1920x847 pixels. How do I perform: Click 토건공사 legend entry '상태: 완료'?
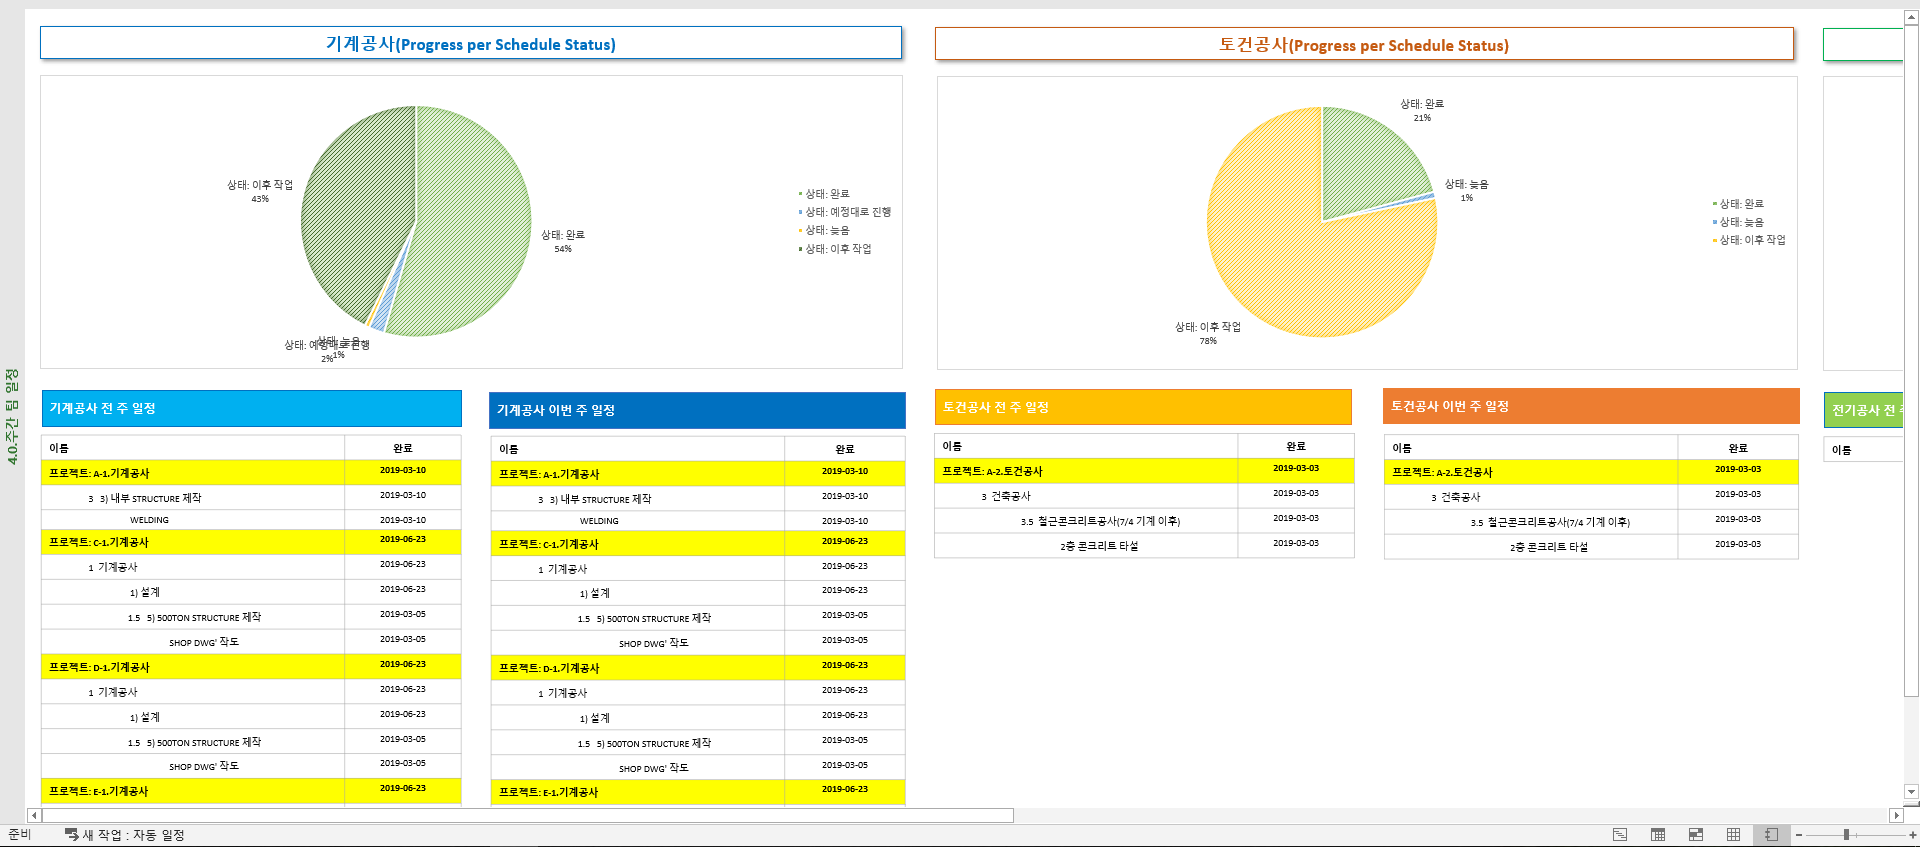point(1738,204)
